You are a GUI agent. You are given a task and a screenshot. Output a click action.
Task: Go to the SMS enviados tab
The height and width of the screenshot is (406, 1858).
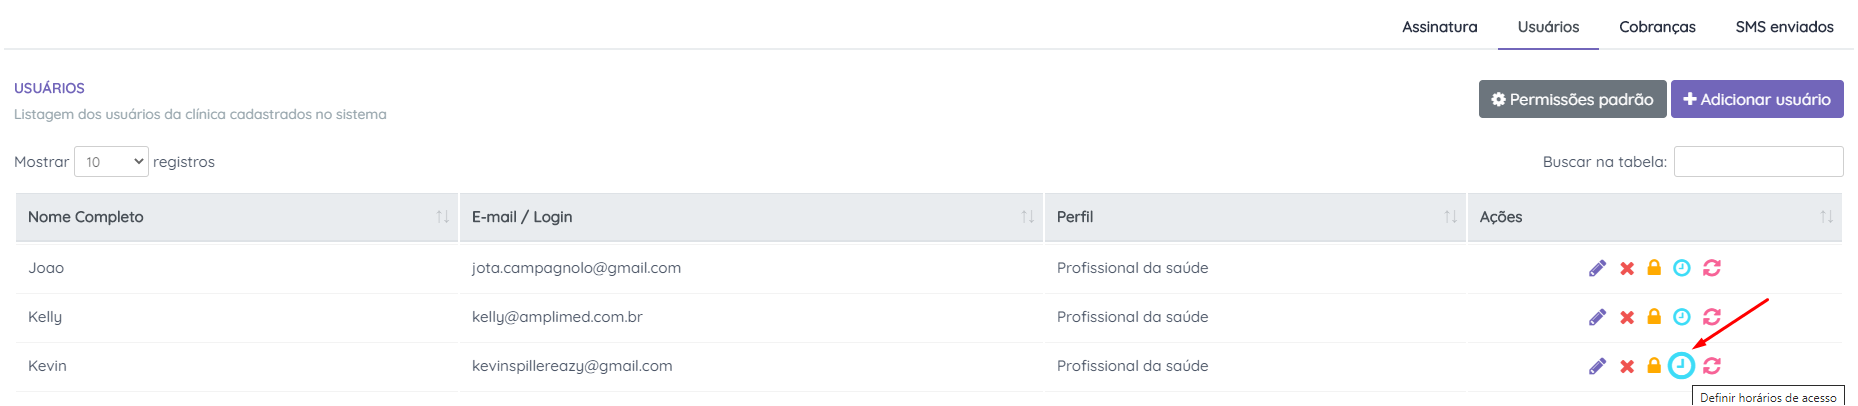coord(1784,27)
